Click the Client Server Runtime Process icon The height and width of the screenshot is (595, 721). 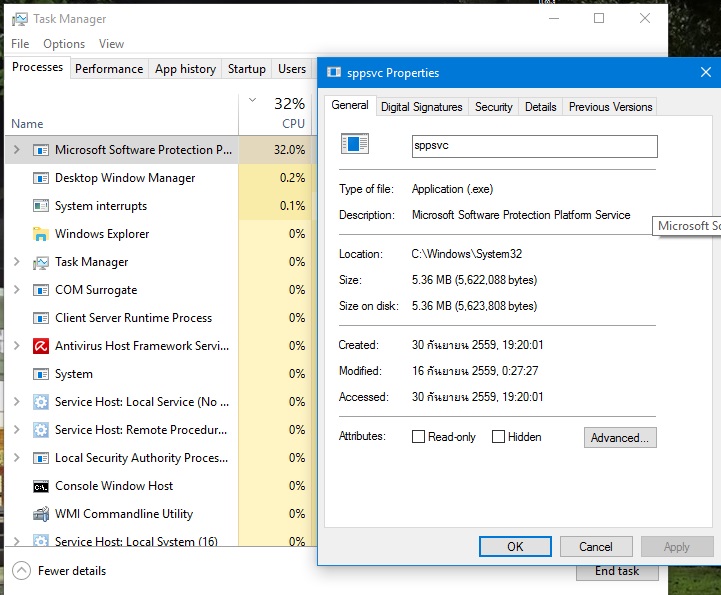41,318
